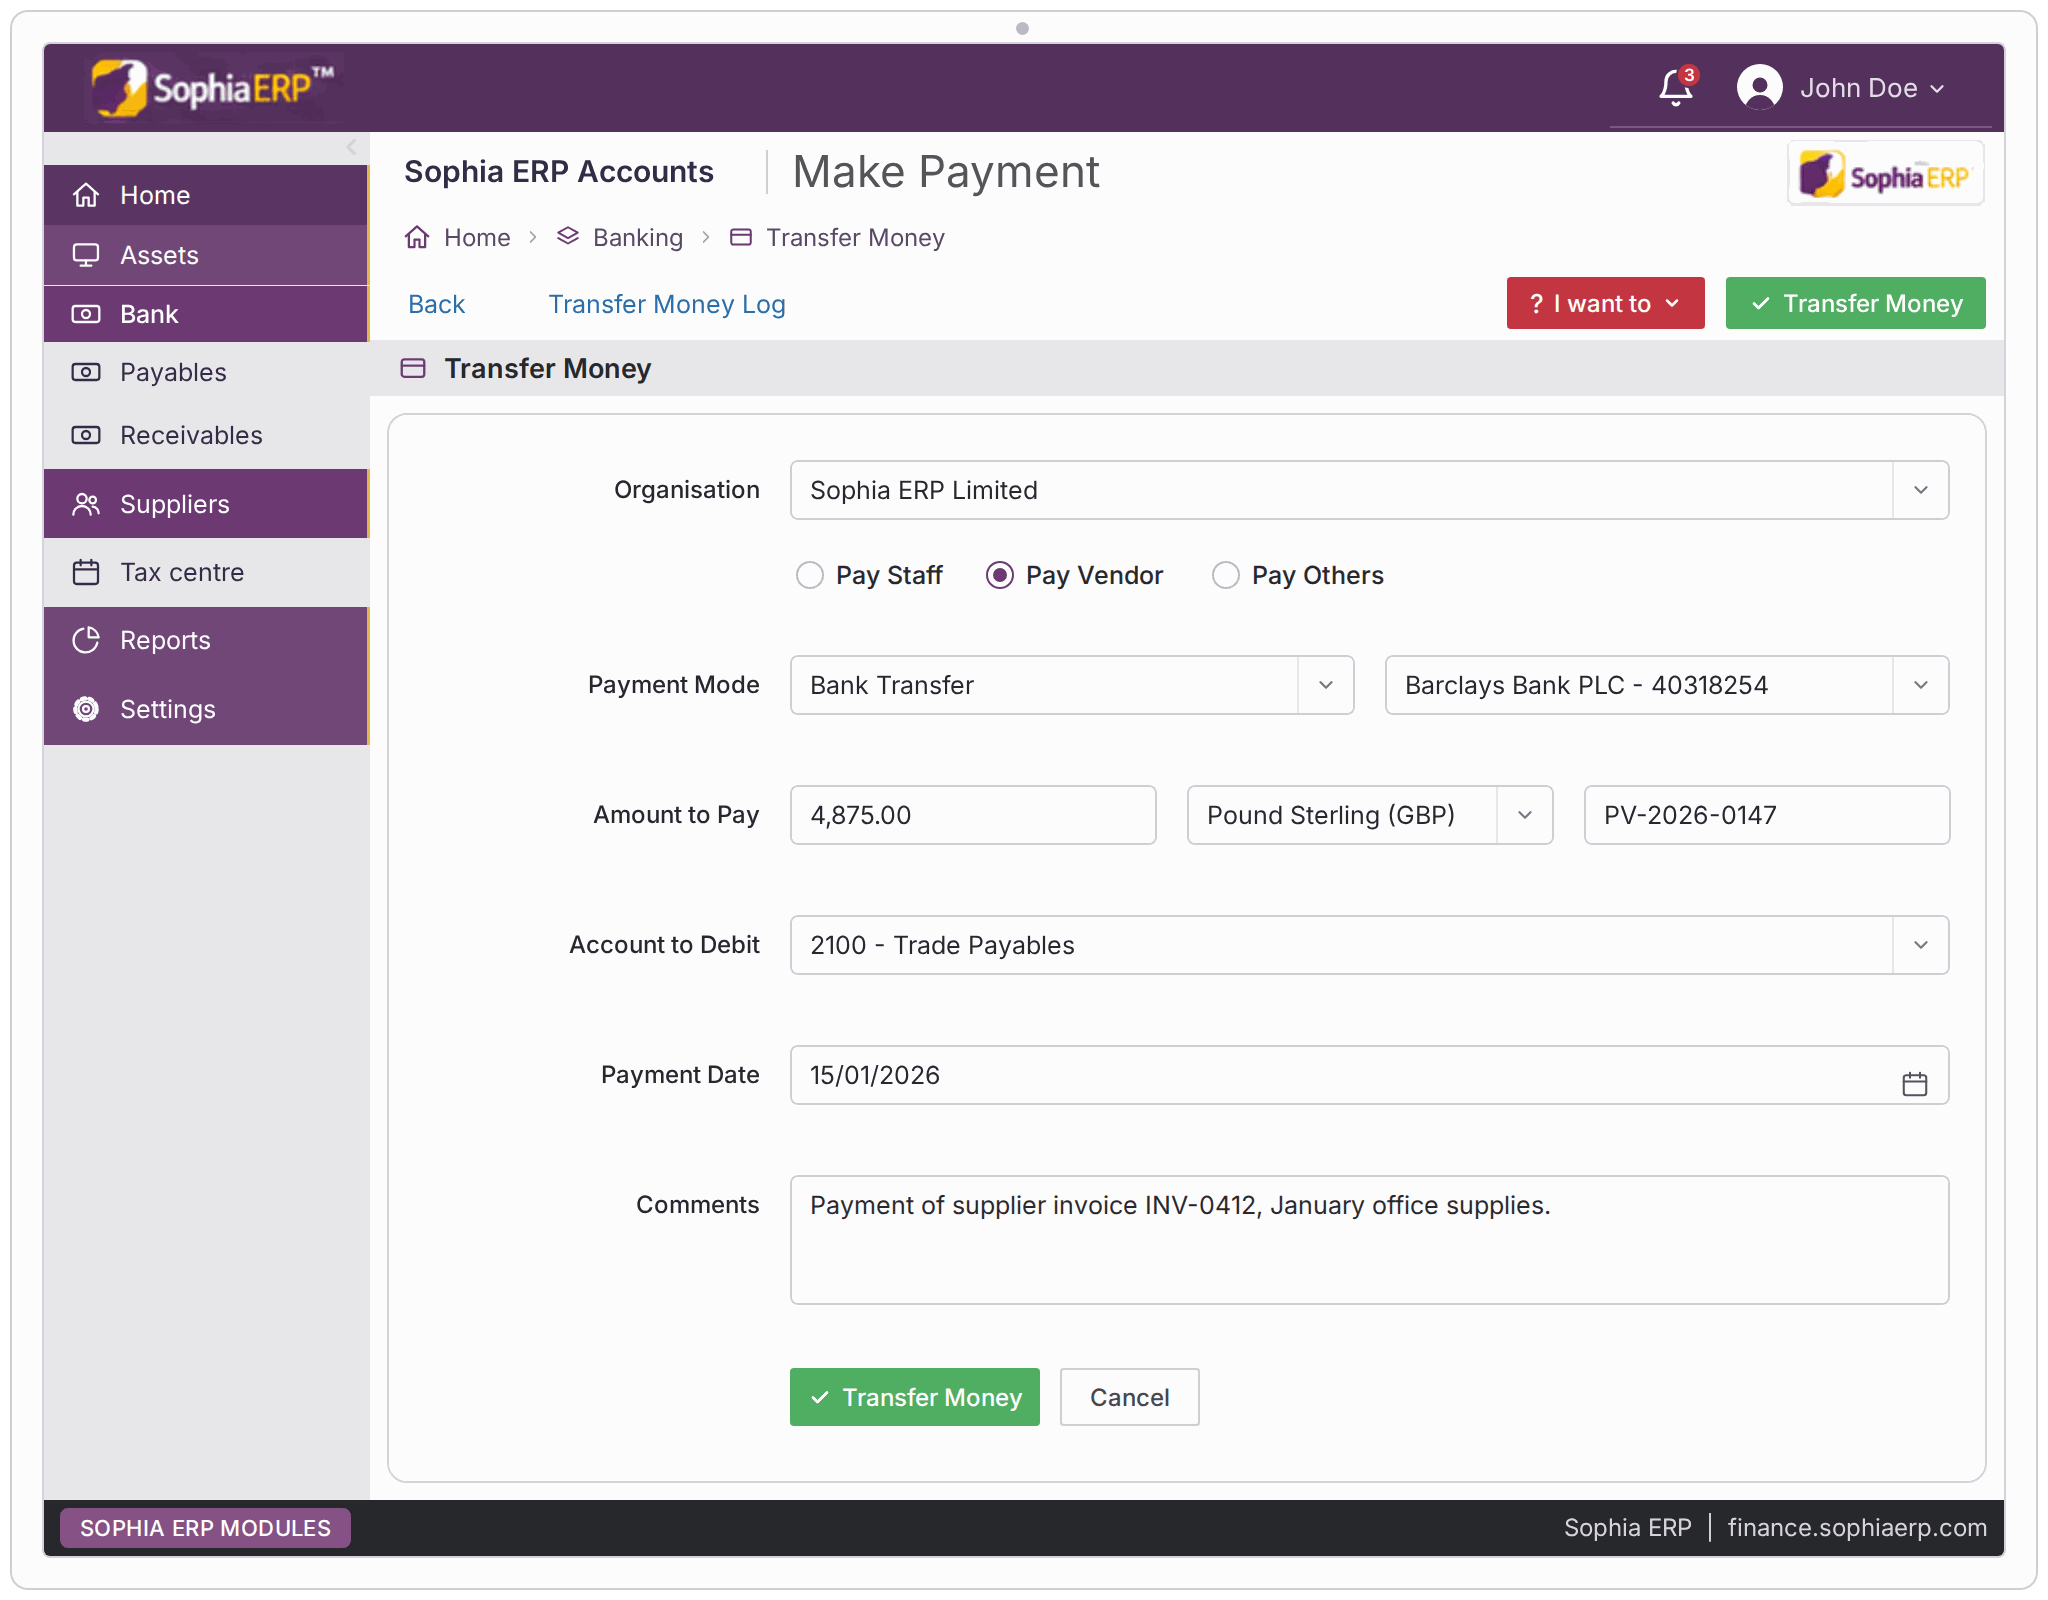Image resolution: width=2048 pixels, height=1600 pixels.
Task: Open the notifications bell icon
Action: pyautogui.click(x=1676, y=88)
